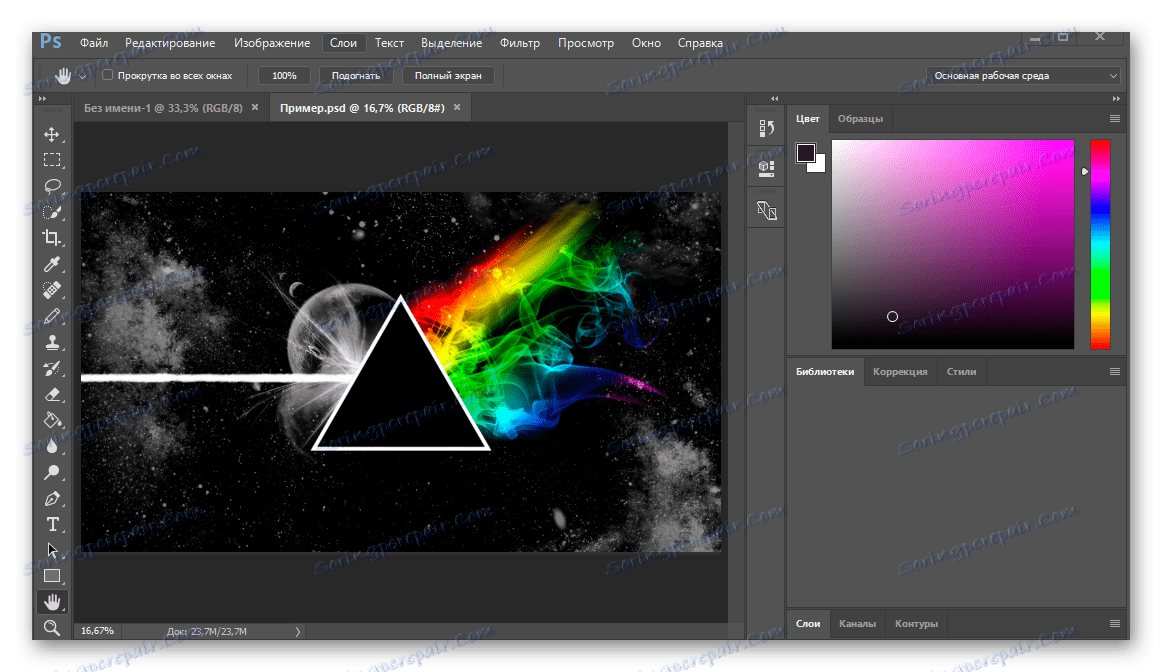Close the 'Без имени-1' document tab

click(x=255, y=107)
